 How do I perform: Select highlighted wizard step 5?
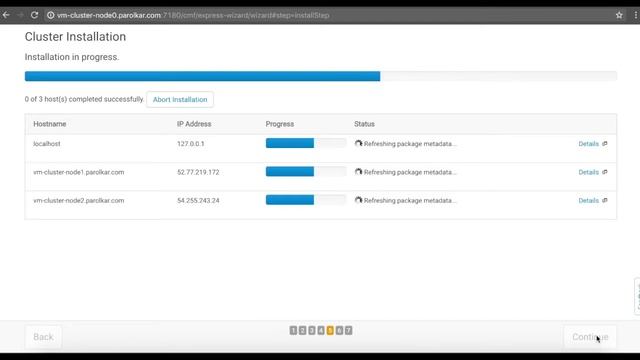[x=330, y=330]
